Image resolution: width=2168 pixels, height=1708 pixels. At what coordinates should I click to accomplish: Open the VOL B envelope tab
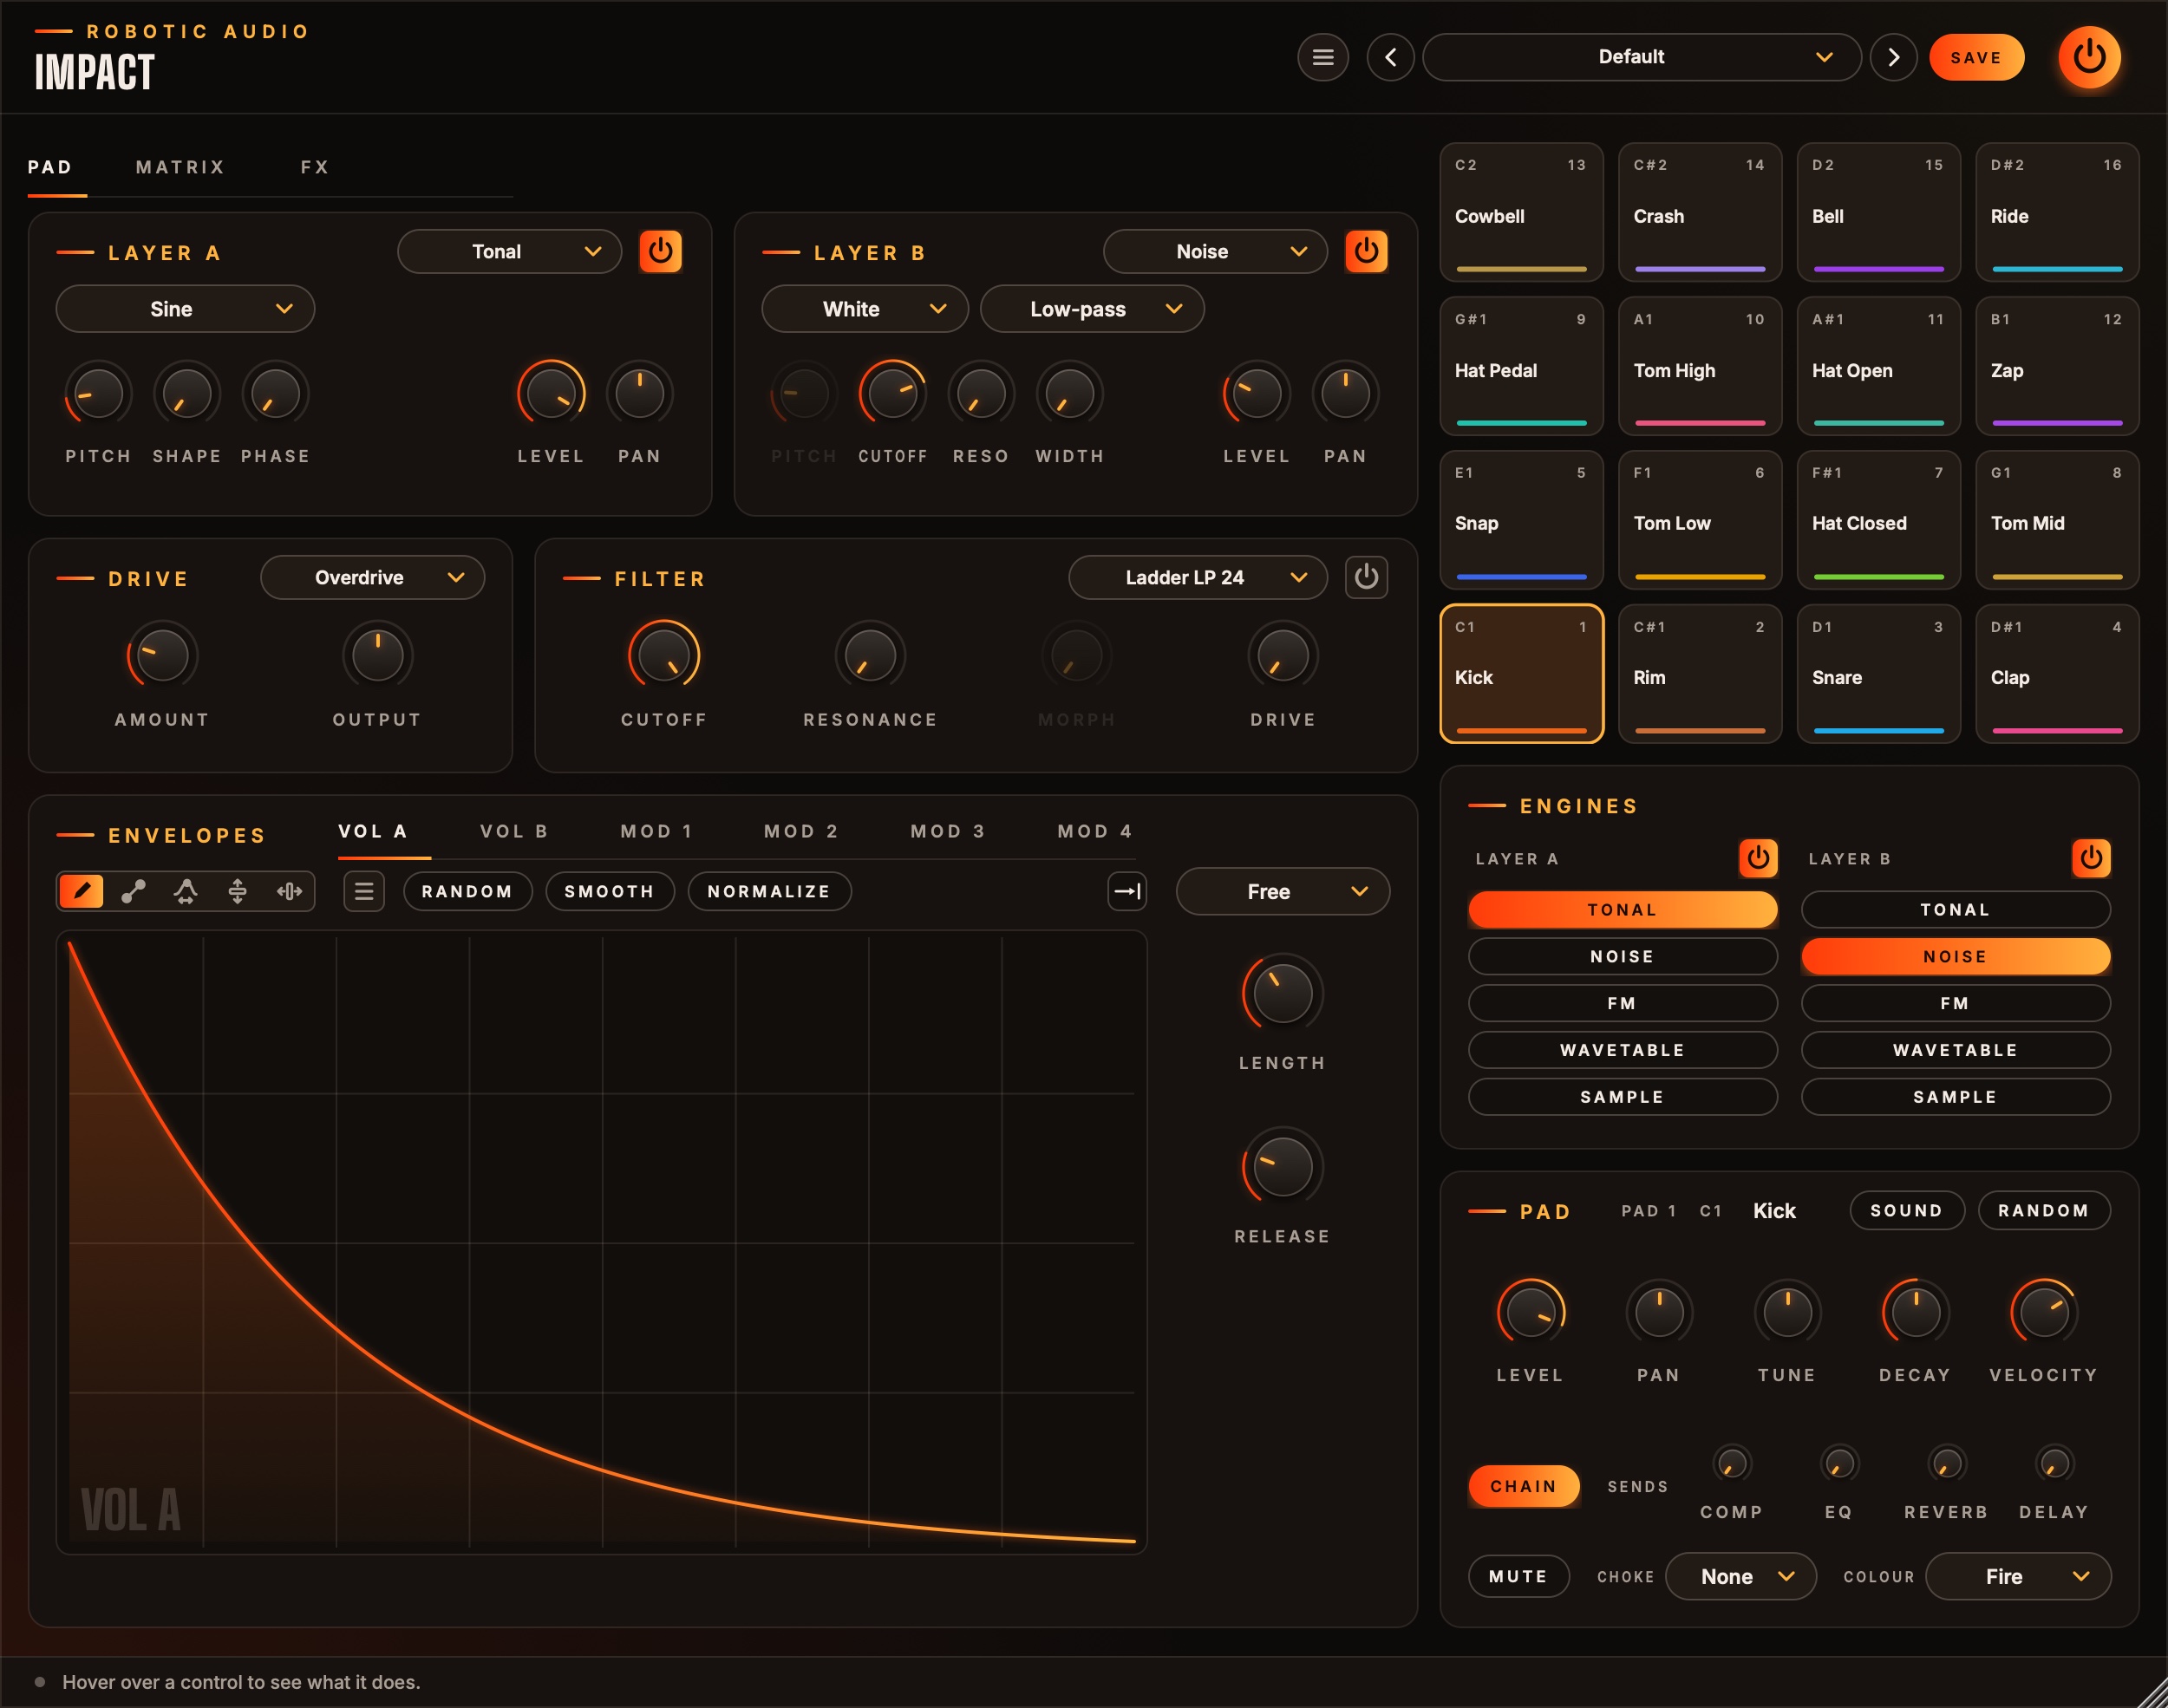[514, 831]
